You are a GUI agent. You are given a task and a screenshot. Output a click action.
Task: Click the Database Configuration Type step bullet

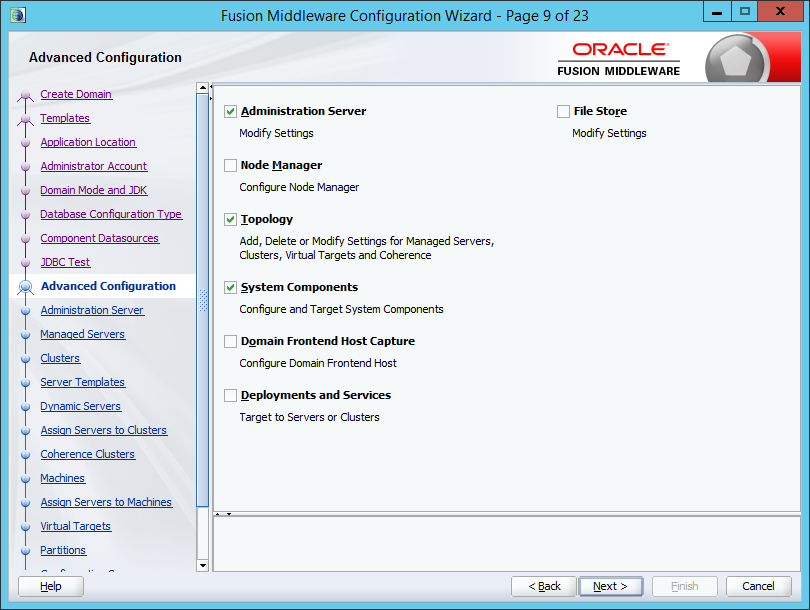tap(25, 215)
